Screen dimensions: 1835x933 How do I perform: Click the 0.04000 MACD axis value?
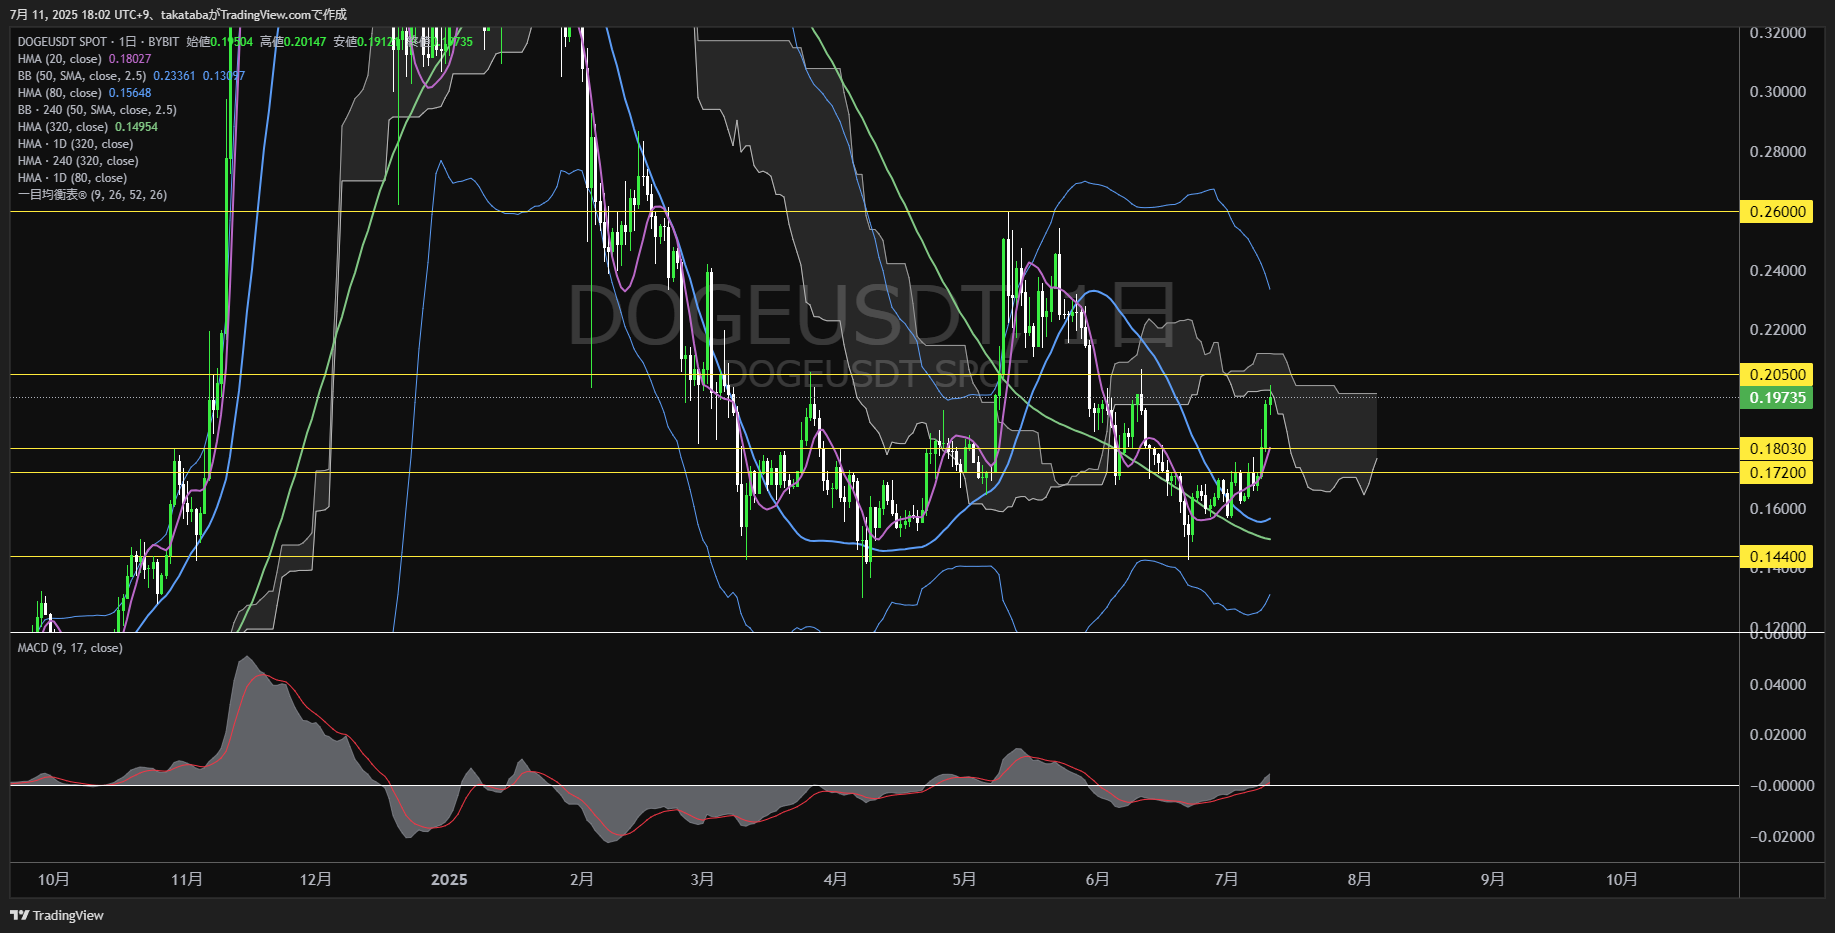point(1777,685)
